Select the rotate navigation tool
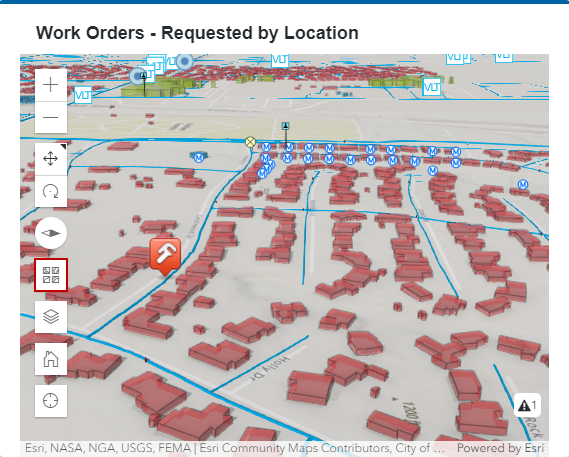This screenshot has width=569, height=457. pos(51,191)
